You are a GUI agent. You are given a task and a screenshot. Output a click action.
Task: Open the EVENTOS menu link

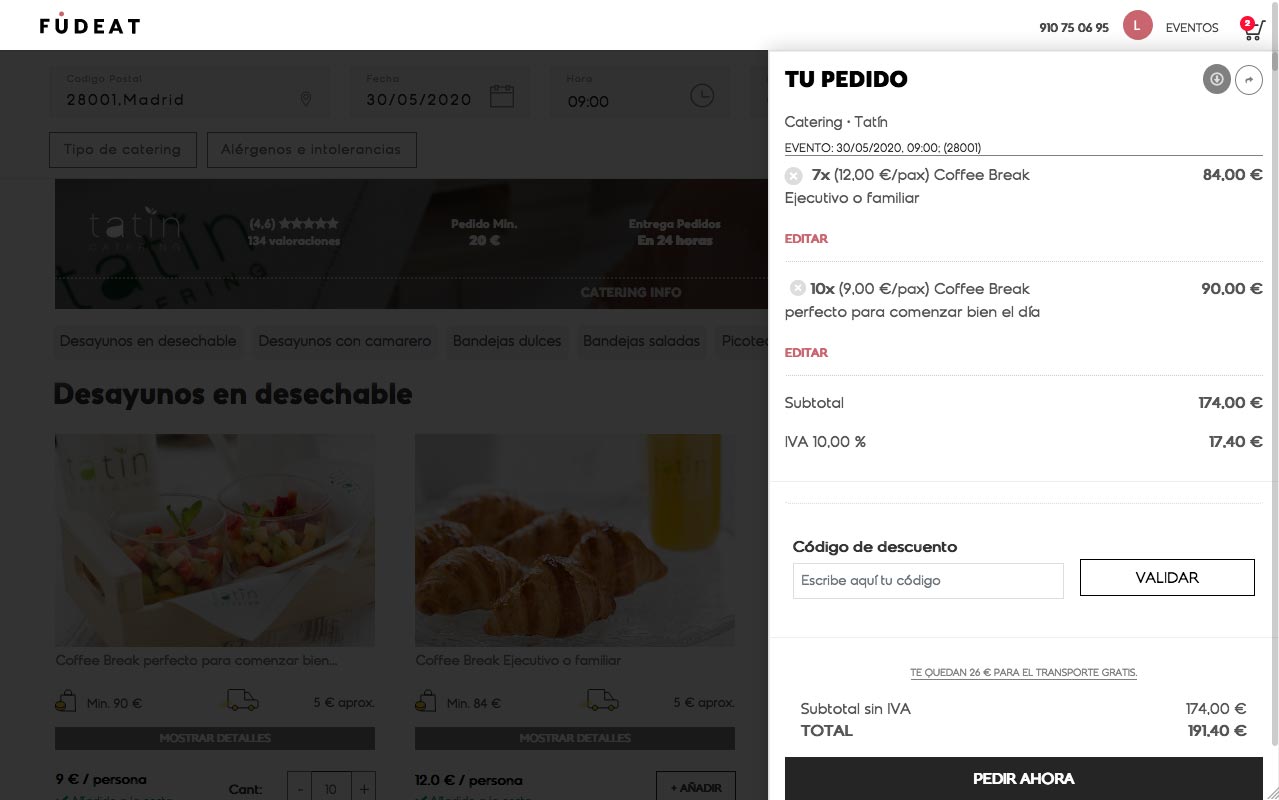[1192, 28]
